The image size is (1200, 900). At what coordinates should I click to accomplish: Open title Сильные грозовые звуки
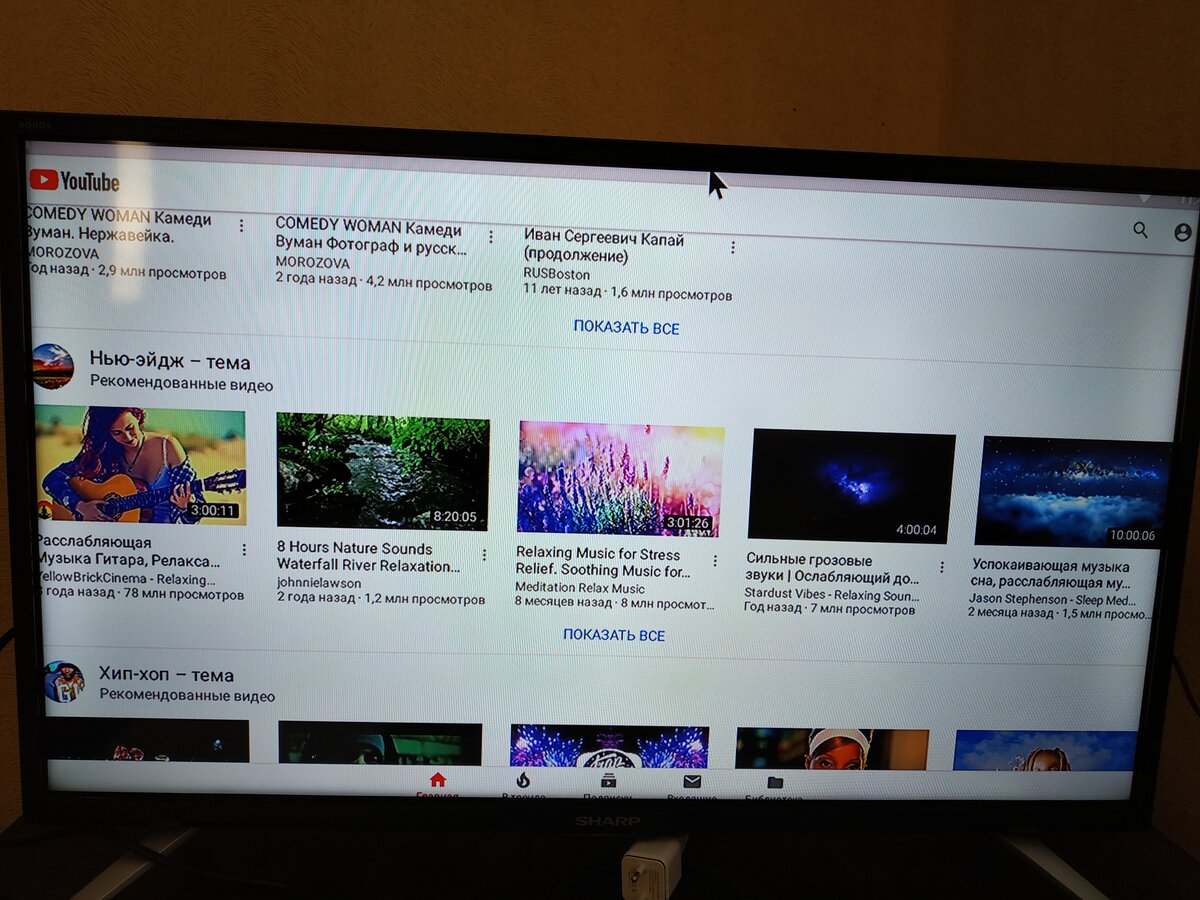[833, 569]
